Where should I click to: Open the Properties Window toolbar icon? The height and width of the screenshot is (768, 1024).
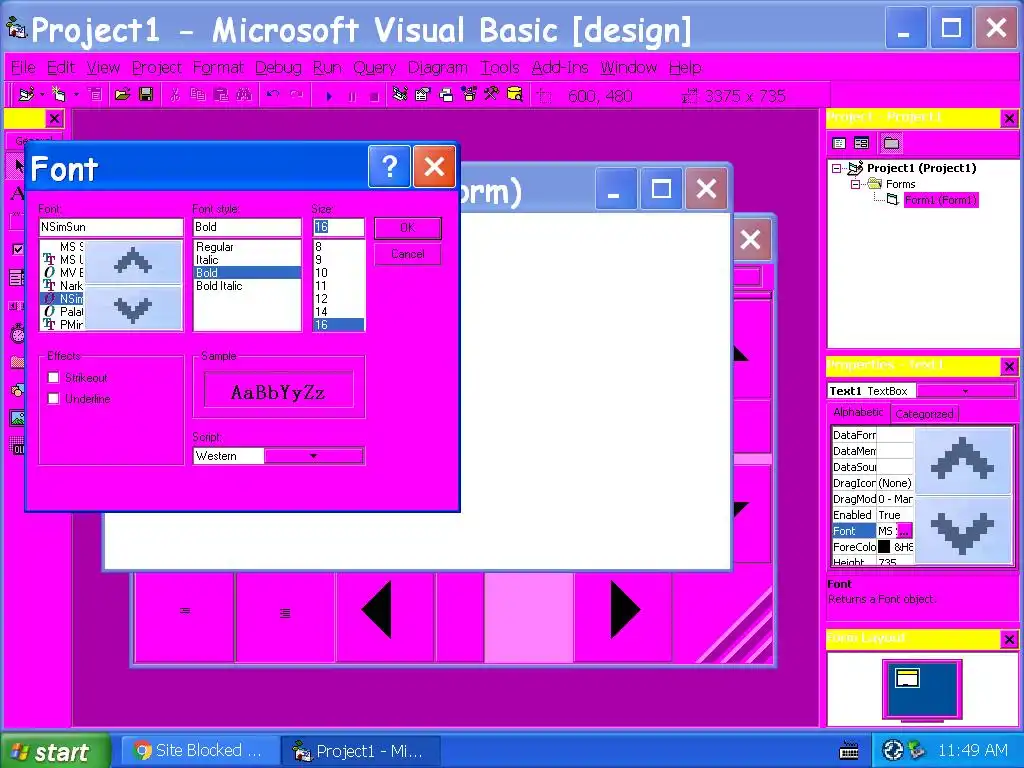click(423, 95)
